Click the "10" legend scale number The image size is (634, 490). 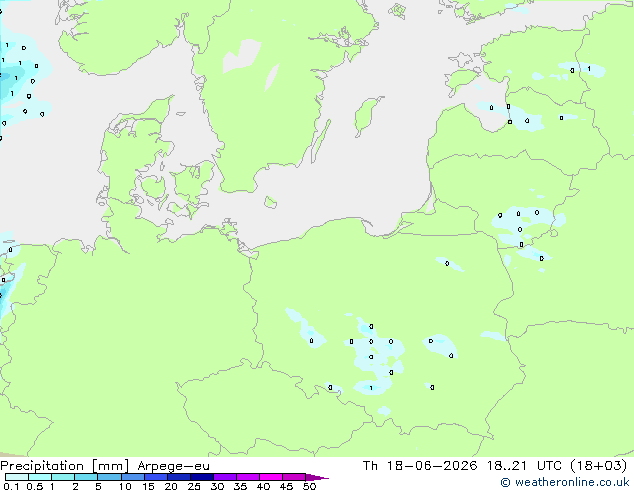pyautogui.click(x=125, y=486)
